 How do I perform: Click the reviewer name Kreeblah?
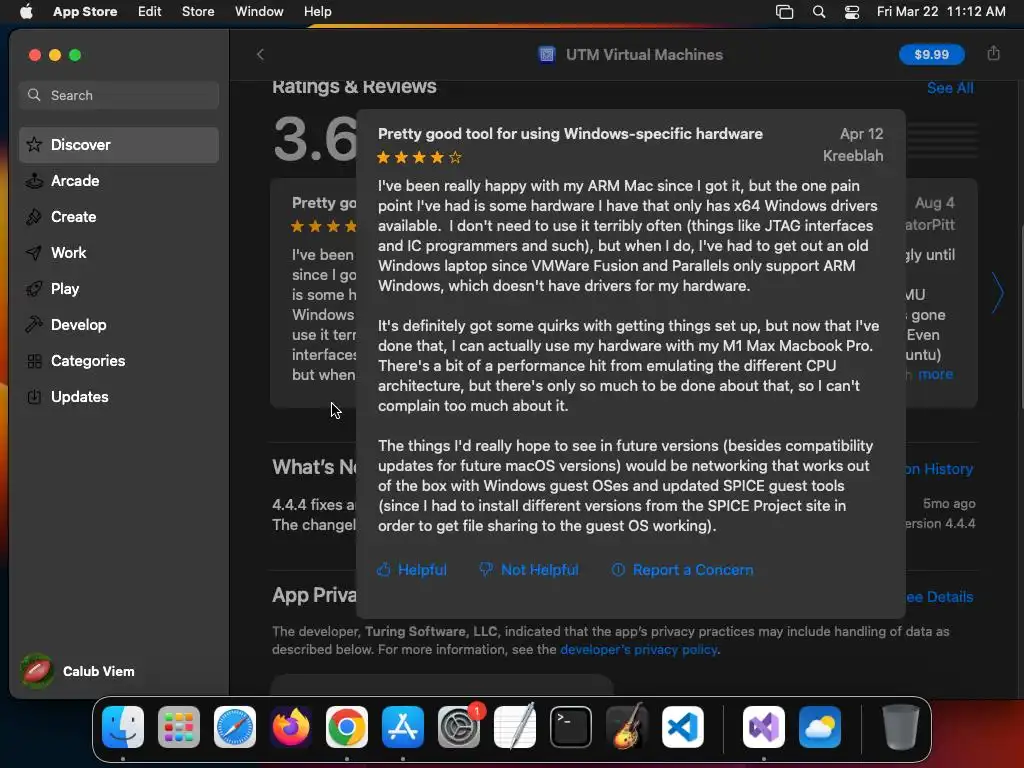coord(853,156)
